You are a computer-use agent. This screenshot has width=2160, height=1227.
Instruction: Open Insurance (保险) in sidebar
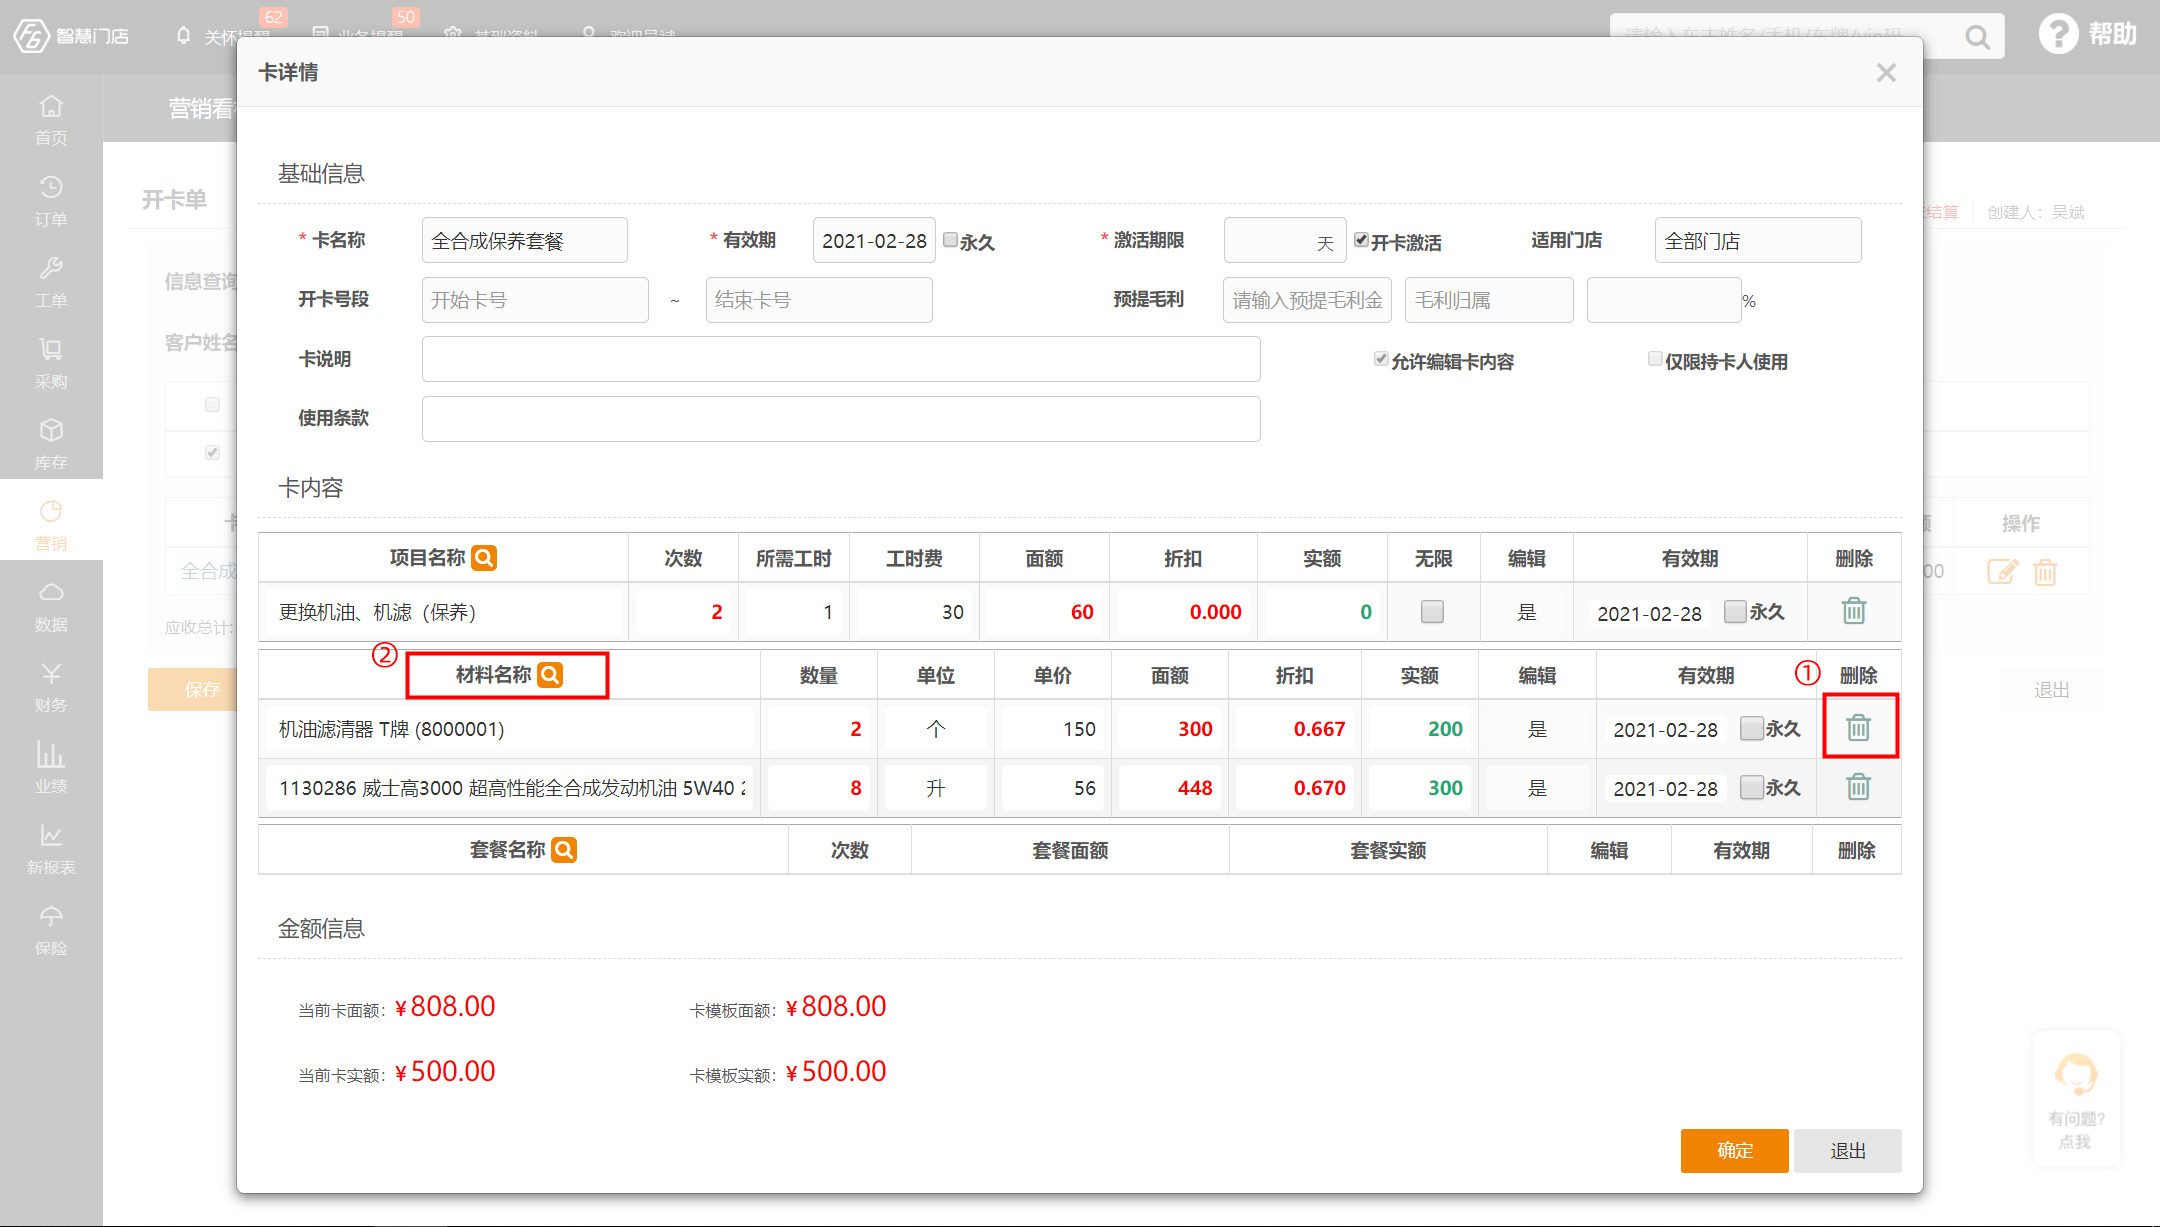[51, 929]
